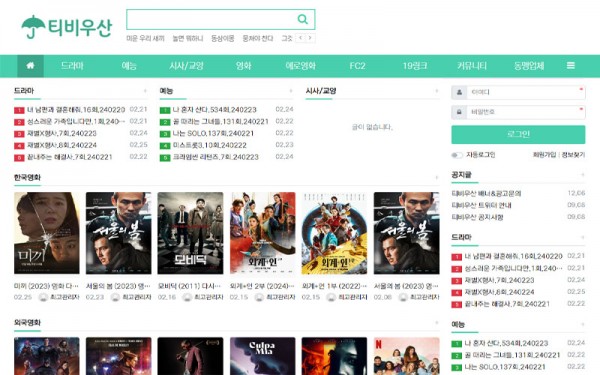
Task: Show next trending keyword with the right arrow
Action: click(x=310, y=38)
